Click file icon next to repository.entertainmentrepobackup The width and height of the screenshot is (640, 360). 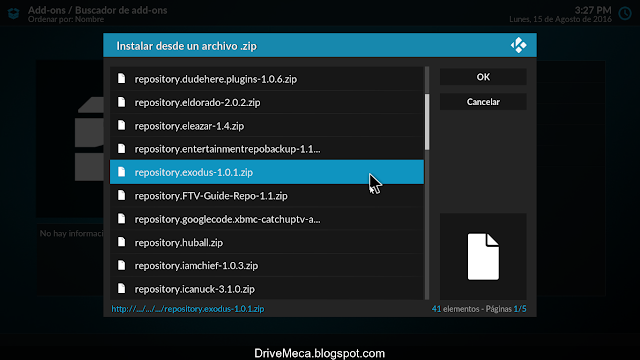click(121, 148)
